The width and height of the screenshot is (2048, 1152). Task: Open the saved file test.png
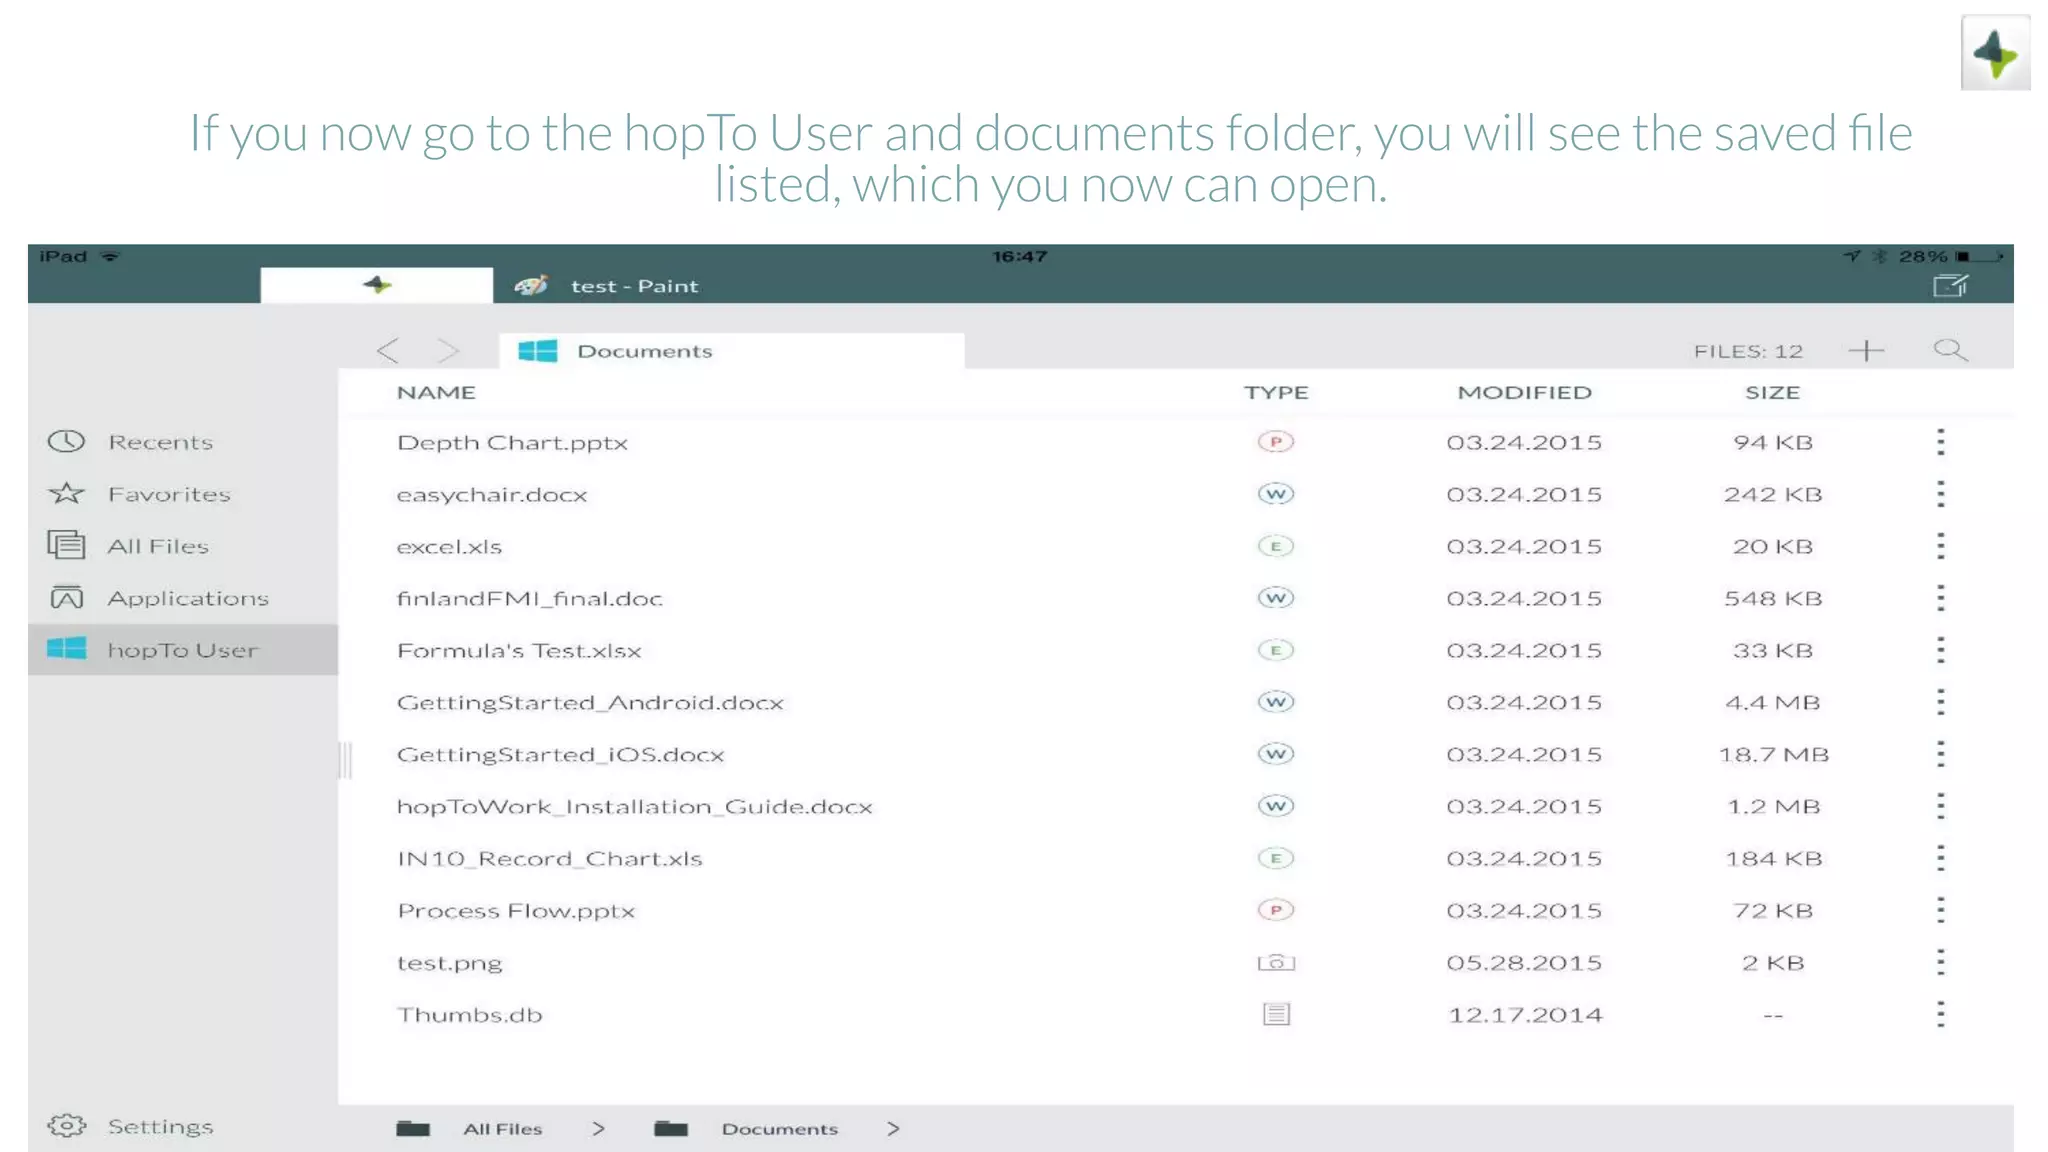tap(449, 962)
